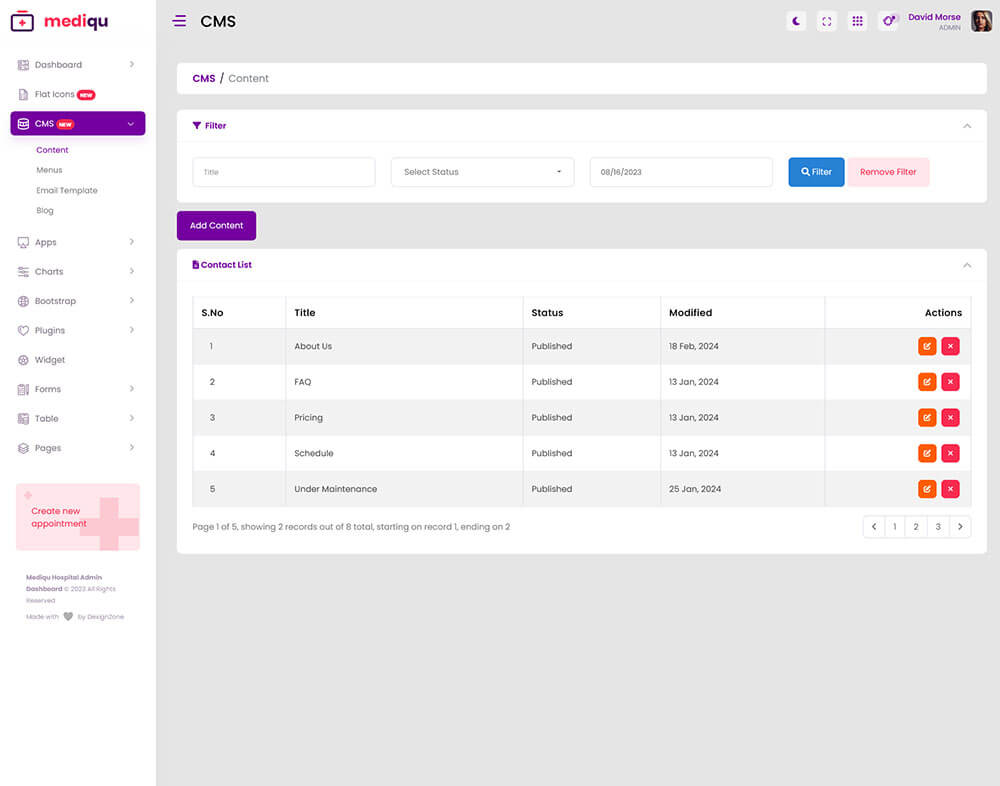1000x786 pixels.
Task: Collapse the Filter panel
Action: point(966,126)
